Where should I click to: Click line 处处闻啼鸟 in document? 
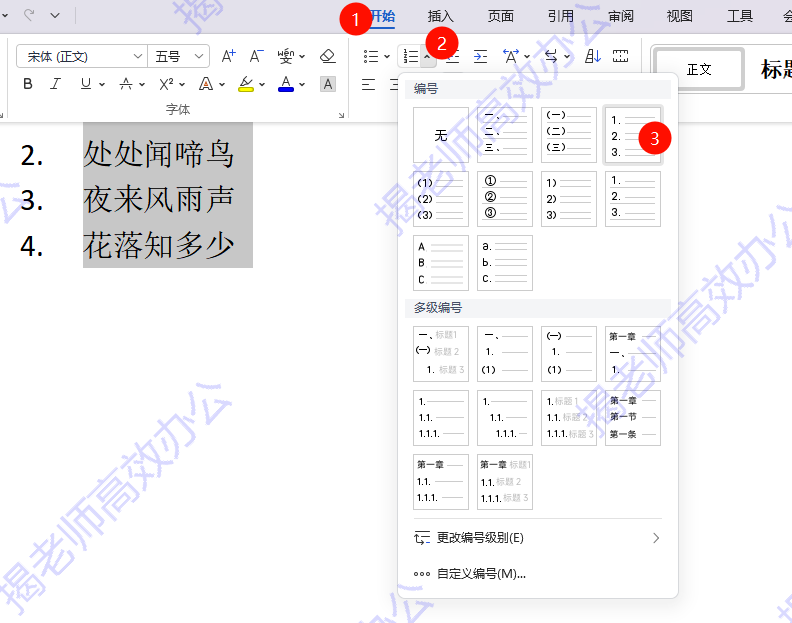coord(159,154)
